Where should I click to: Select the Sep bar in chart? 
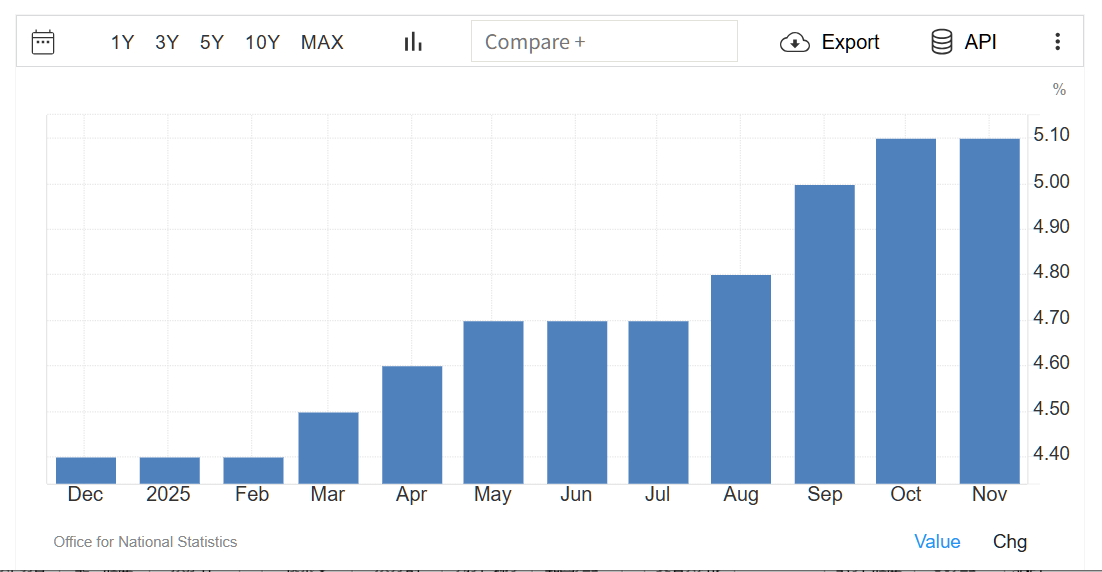(824, 334)
